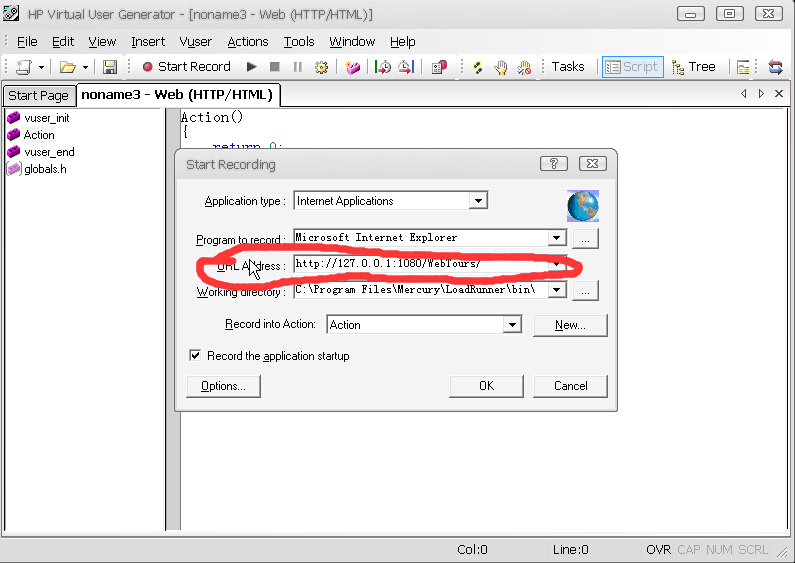Open the Help menu
The image size is (795, 563).
(403, 42)
